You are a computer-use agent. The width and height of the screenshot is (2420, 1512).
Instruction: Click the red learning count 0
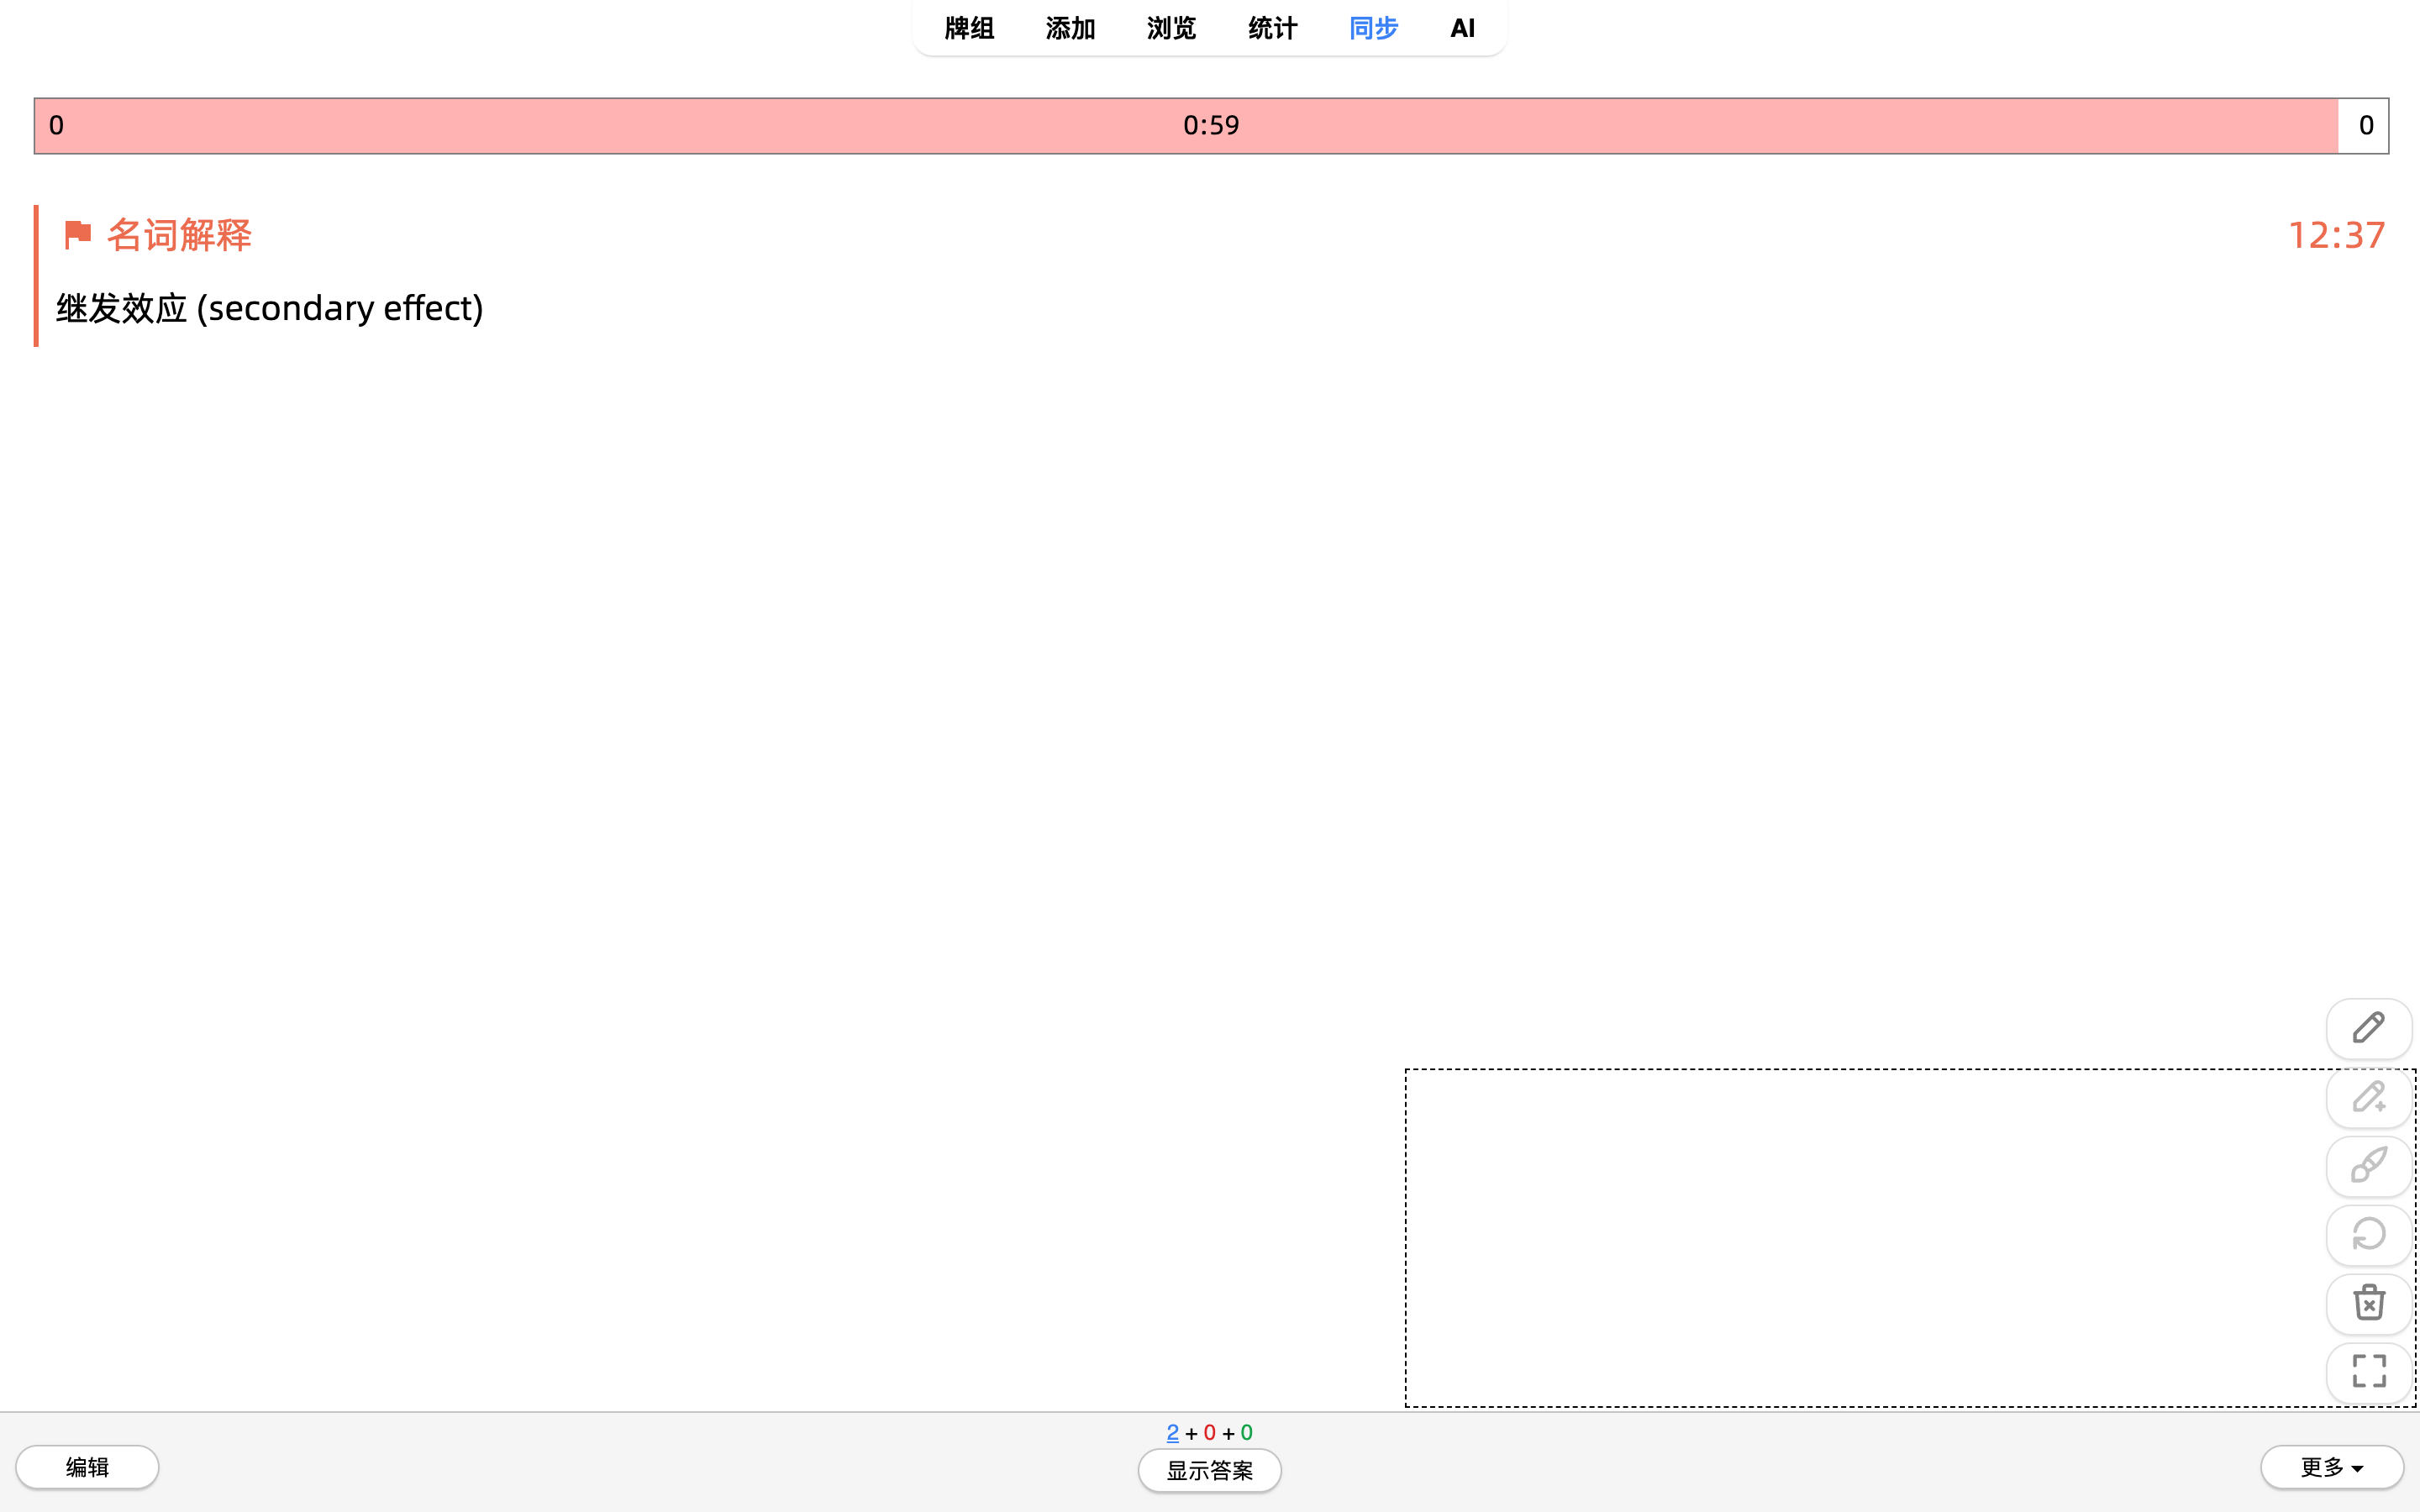coord(1209,1433)
